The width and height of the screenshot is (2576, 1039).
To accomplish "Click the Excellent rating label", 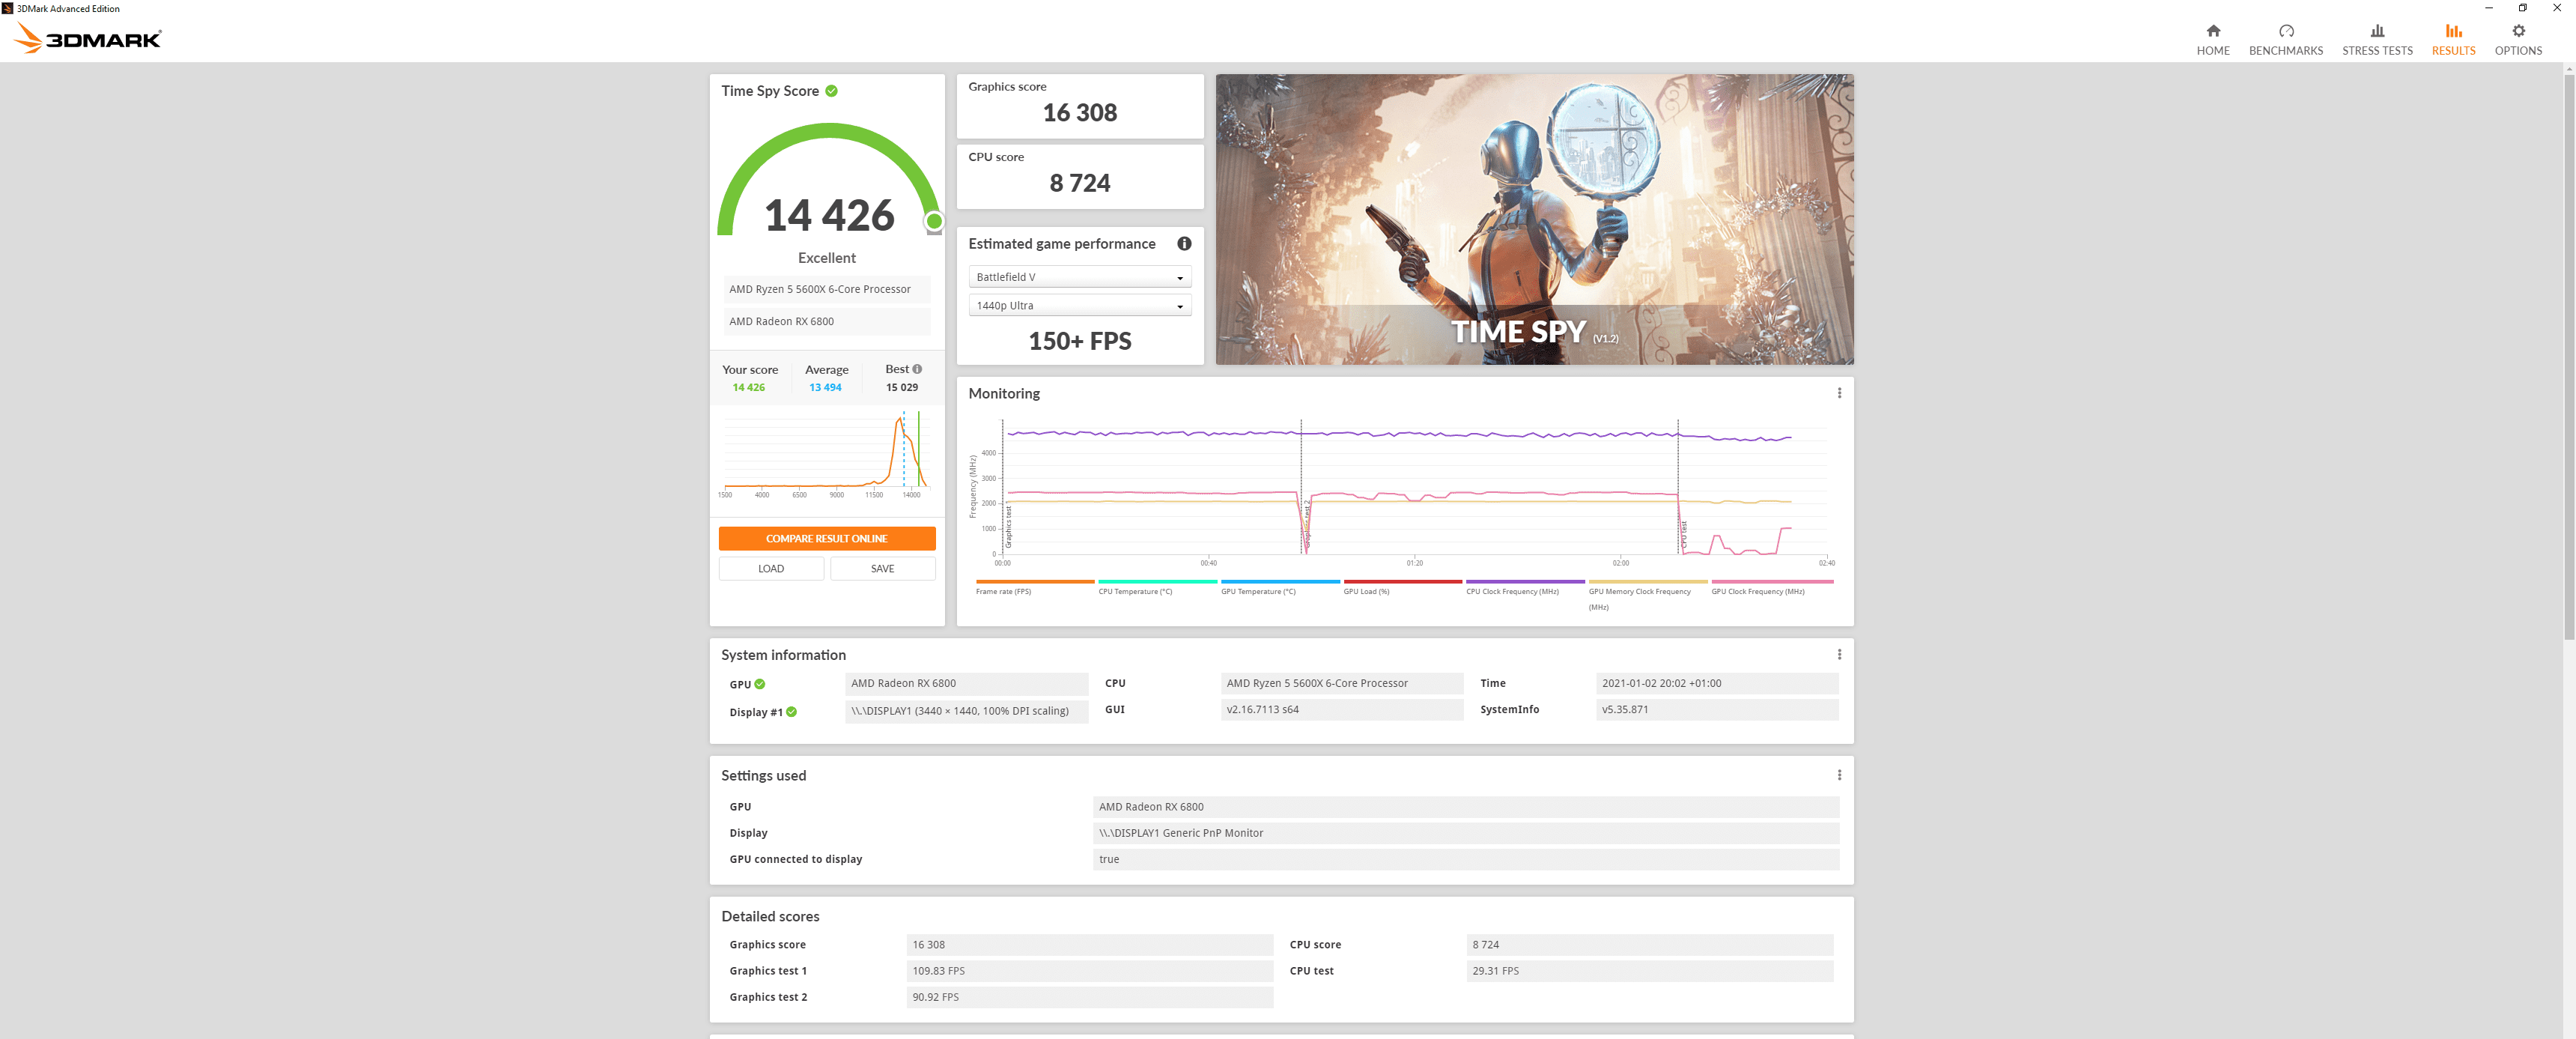I will coord(826,258).
